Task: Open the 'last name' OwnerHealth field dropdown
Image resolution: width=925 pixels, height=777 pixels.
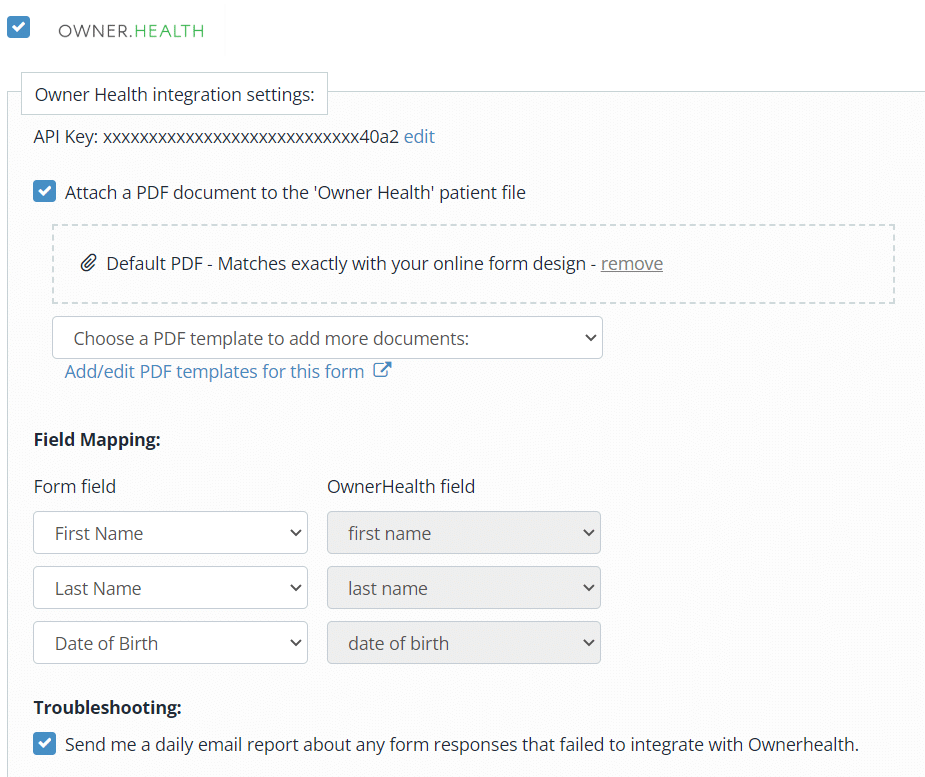Action: (x=463, y=588)
